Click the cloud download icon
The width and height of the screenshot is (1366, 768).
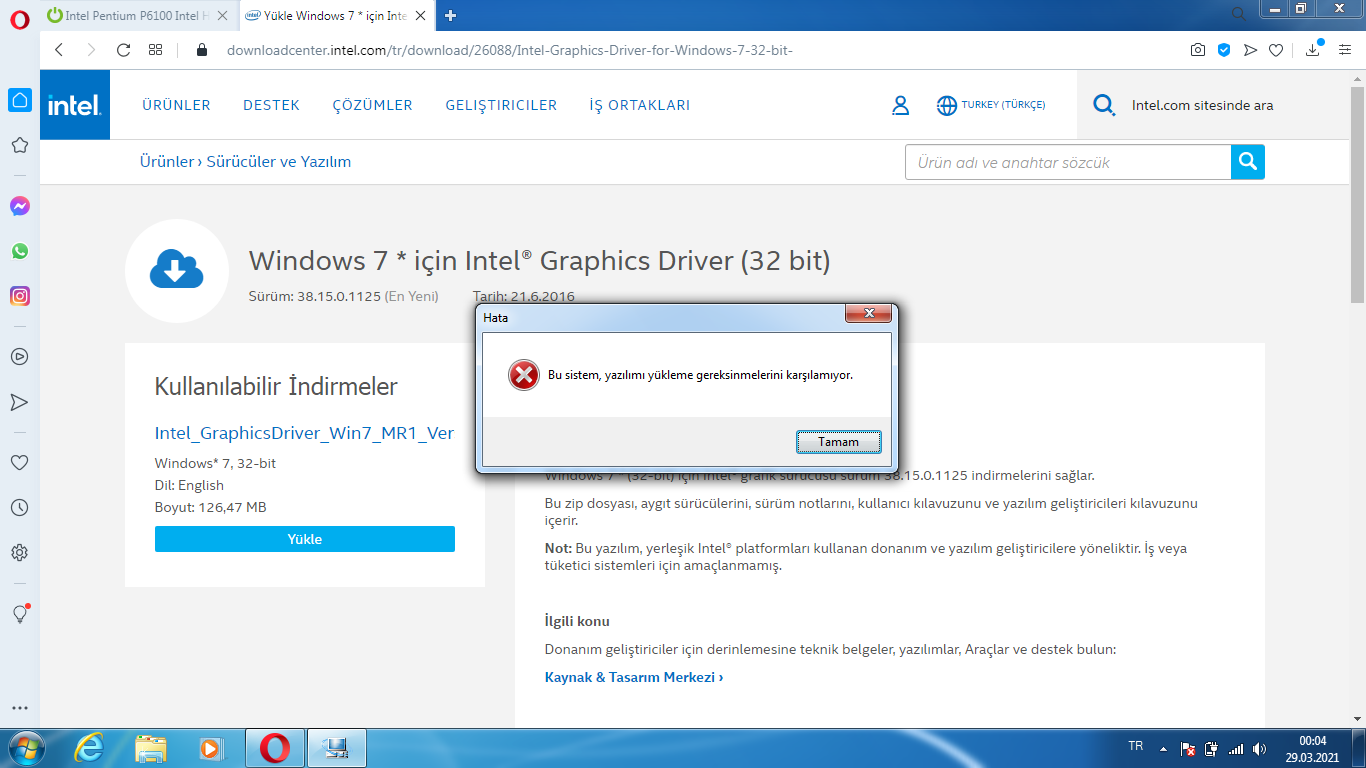pyautogui.click(x=177, y=271)
